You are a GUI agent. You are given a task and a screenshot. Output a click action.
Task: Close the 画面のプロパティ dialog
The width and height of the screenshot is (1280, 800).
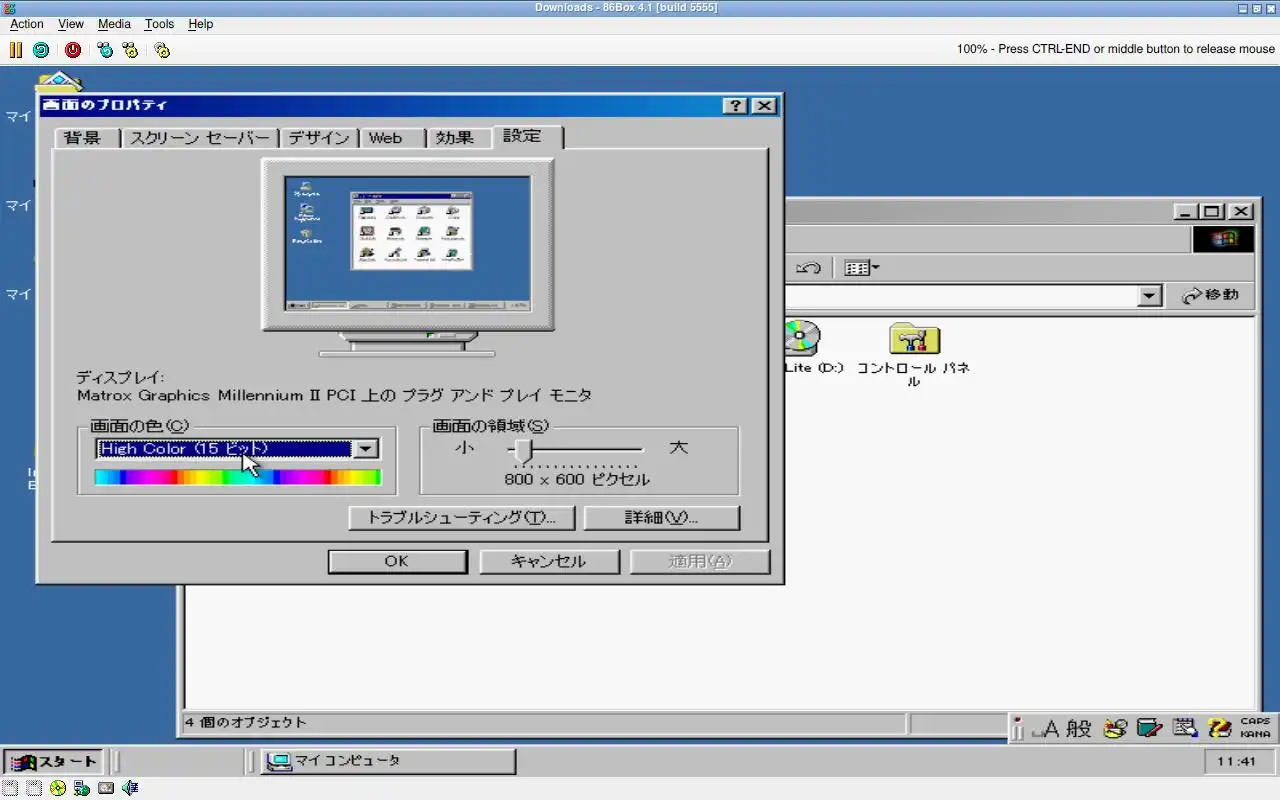coord(763,106)
